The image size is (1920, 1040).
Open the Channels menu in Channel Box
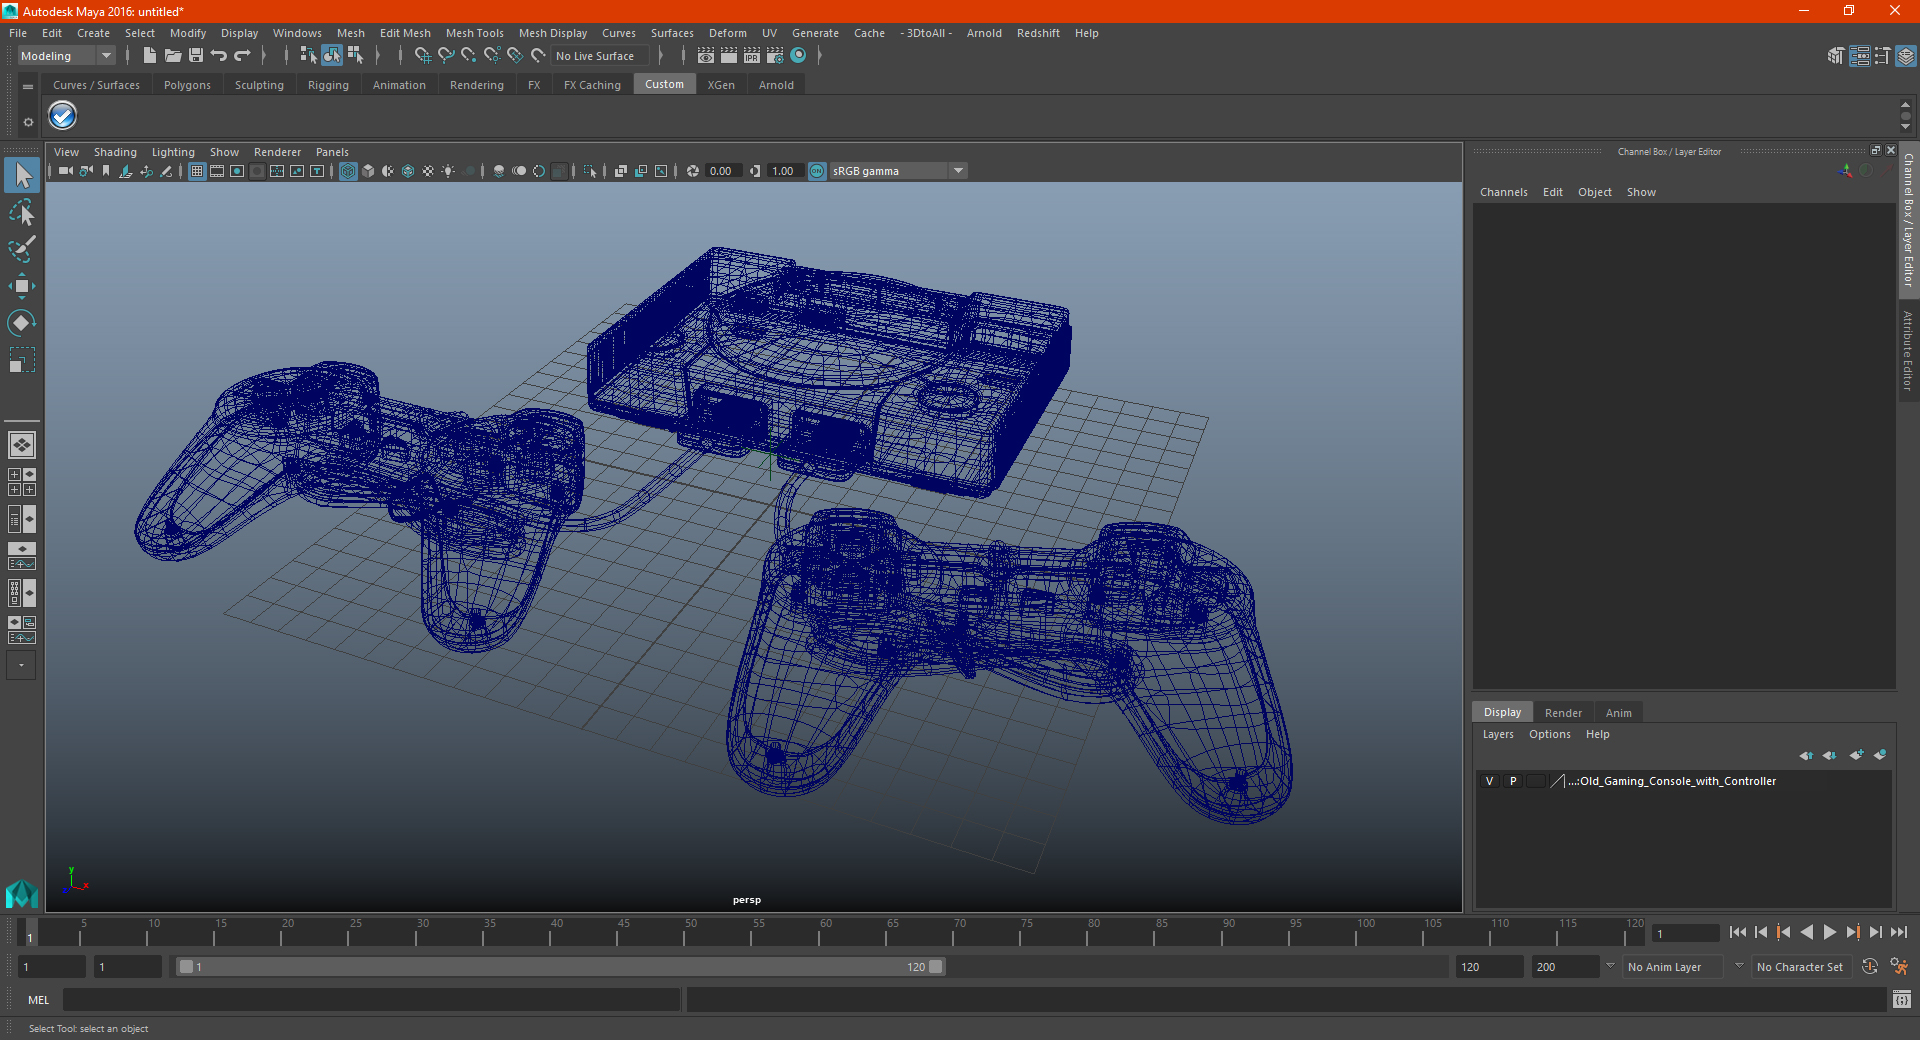[x=1504, y=192]
